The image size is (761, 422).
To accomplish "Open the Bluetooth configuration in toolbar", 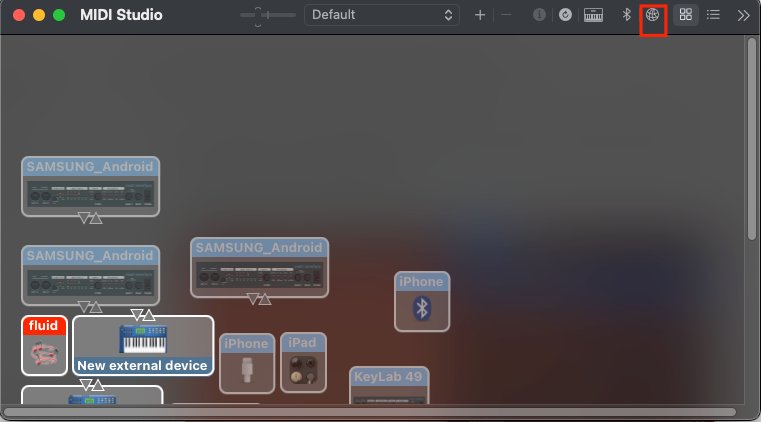I will tap(626, 15).
